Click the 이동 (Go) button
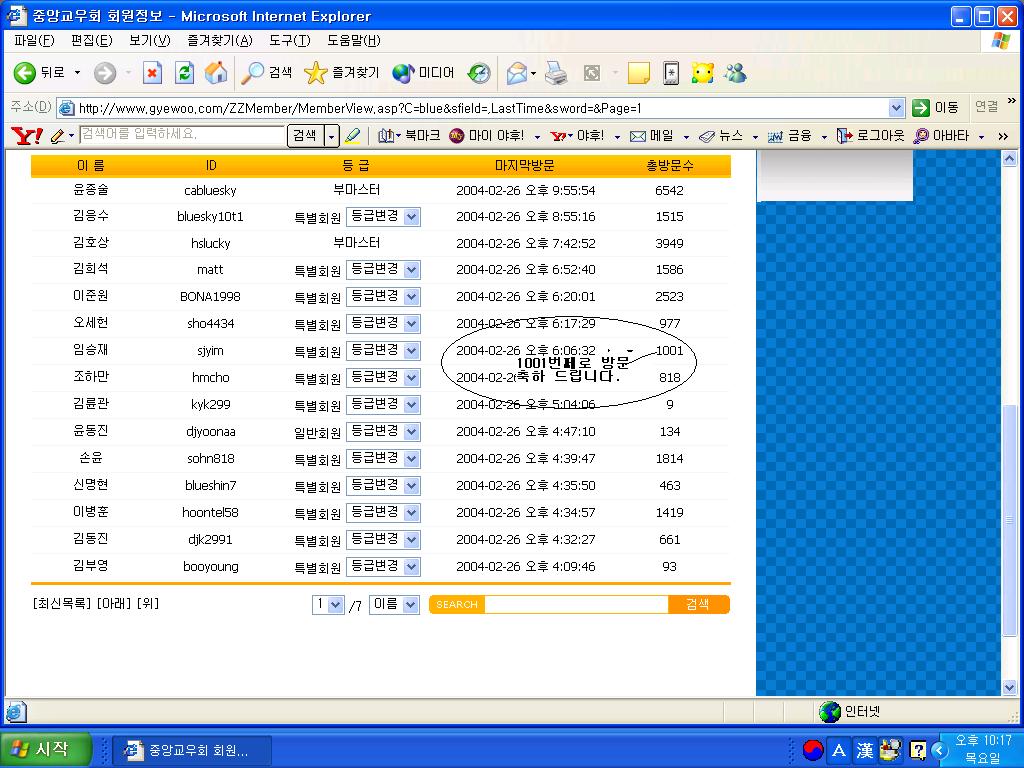Screen dimensions: 1024x768 (x=935, y=108)
